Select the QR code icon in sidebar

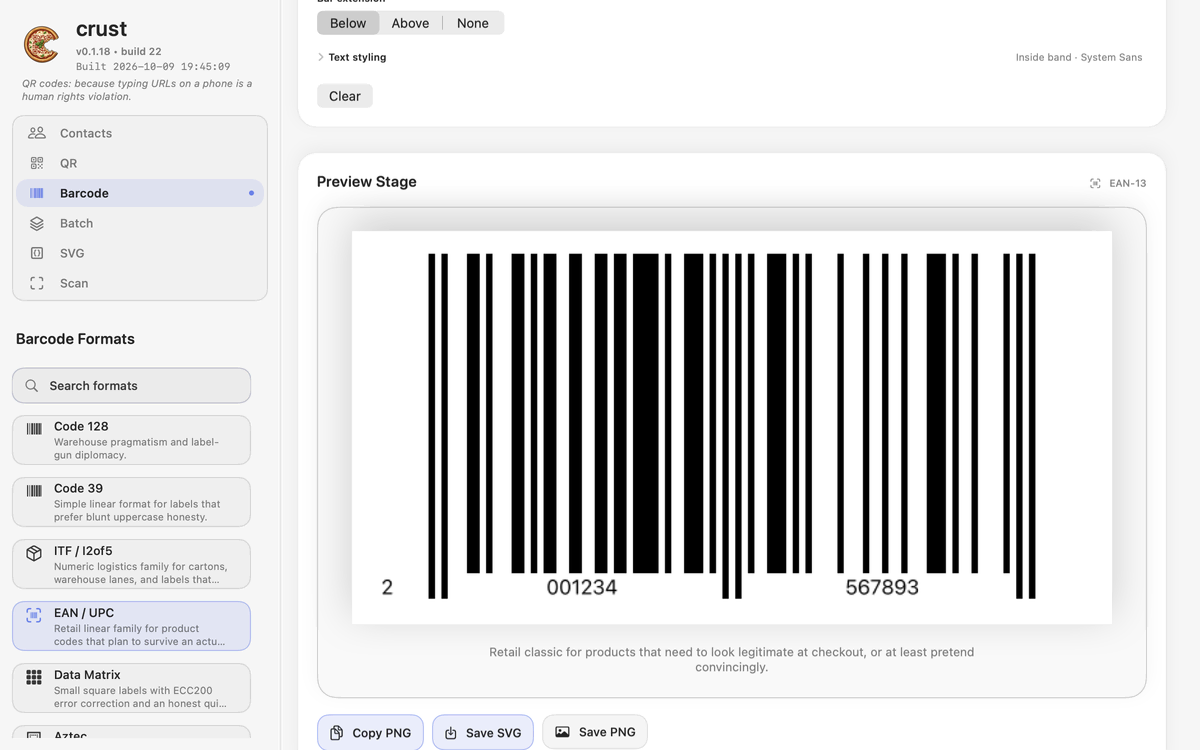[37, 163]
